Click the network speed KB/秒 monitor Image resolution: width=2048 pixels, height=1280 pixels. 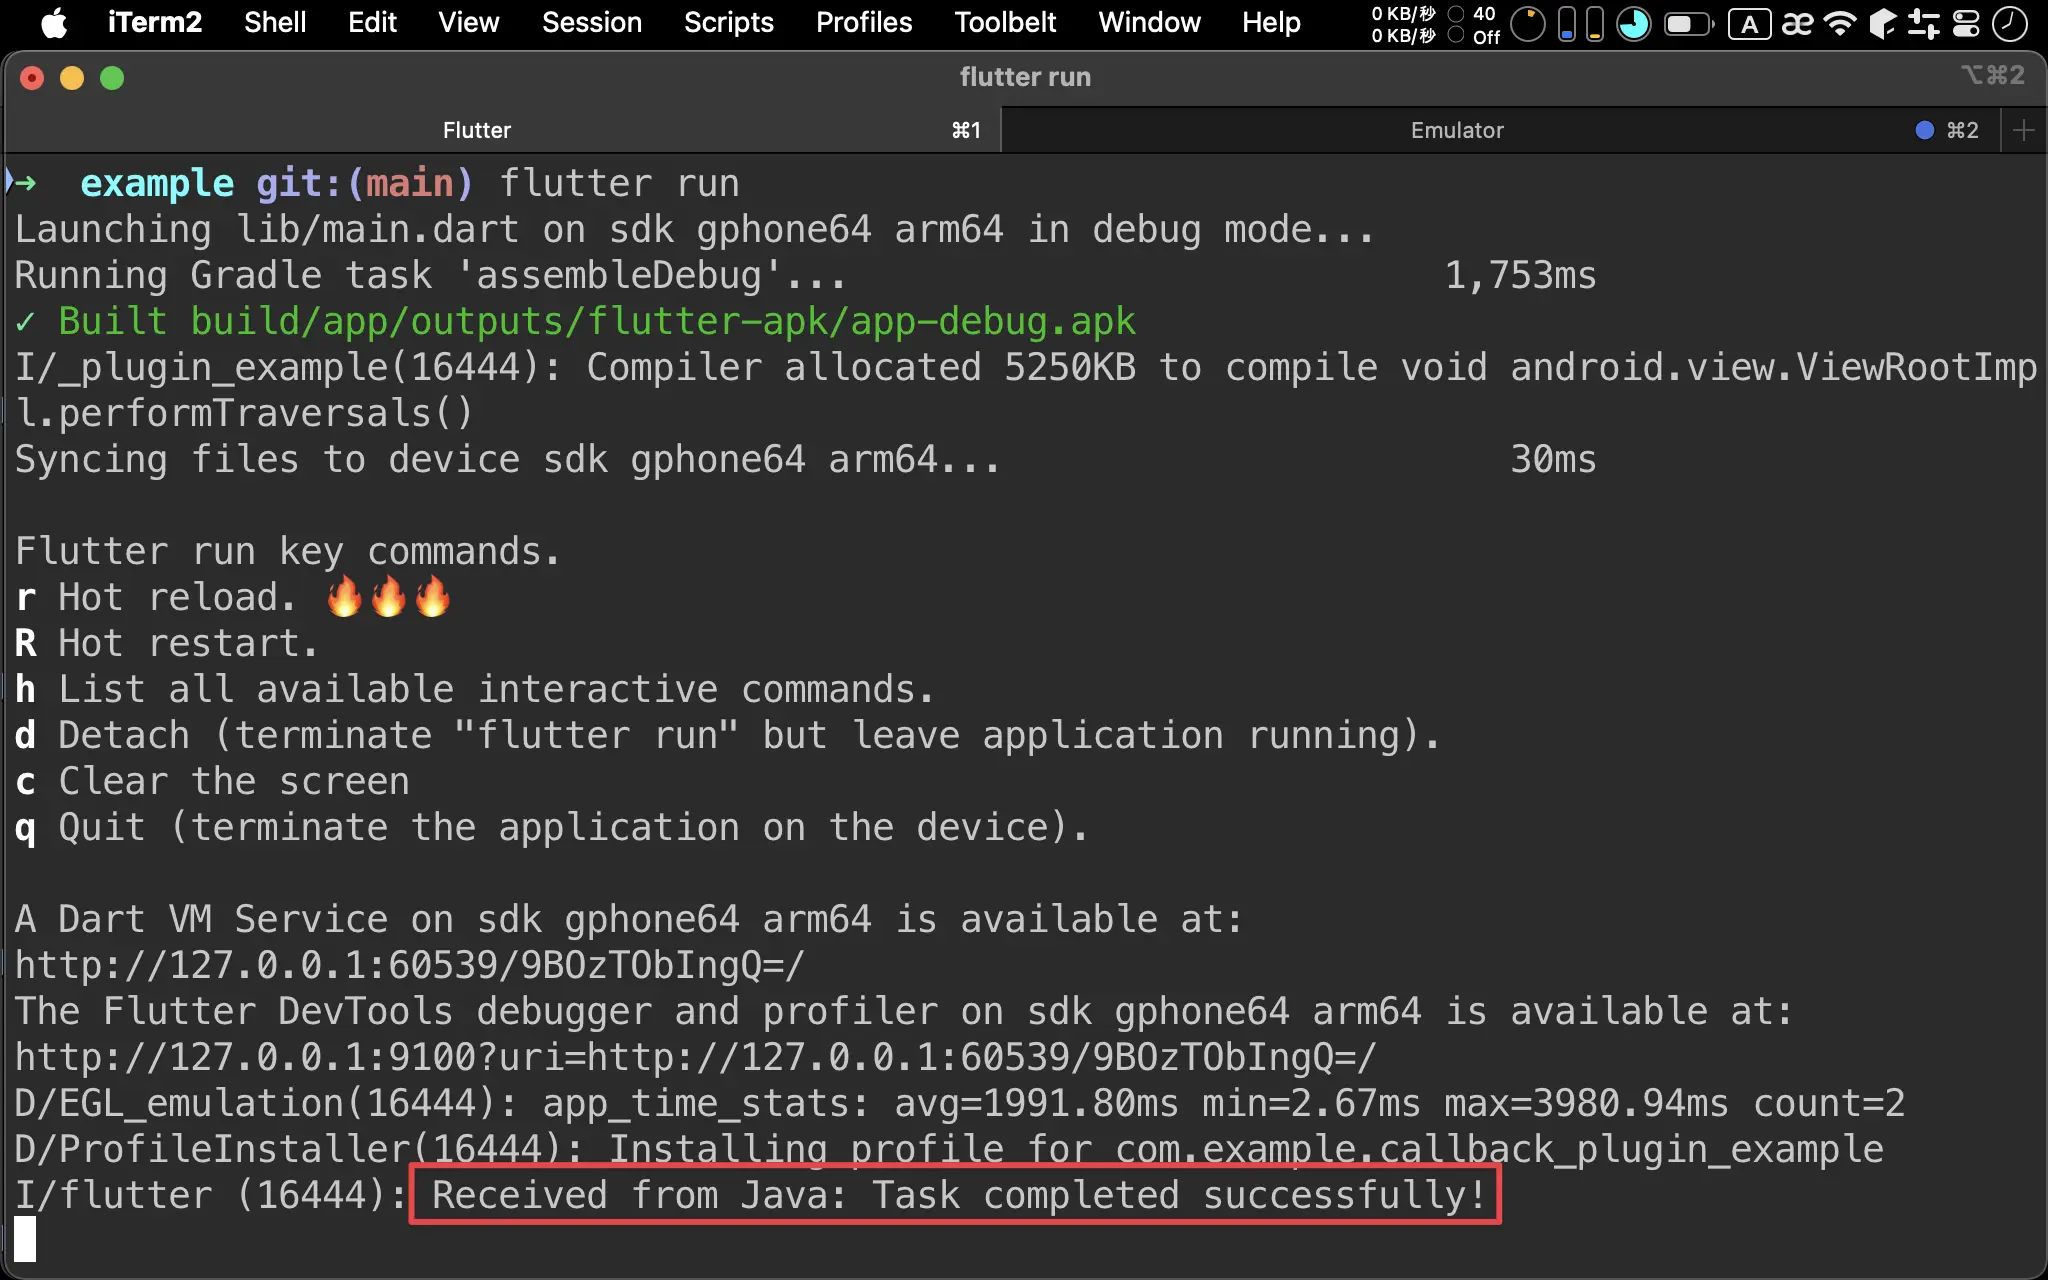pos(1403,24)
